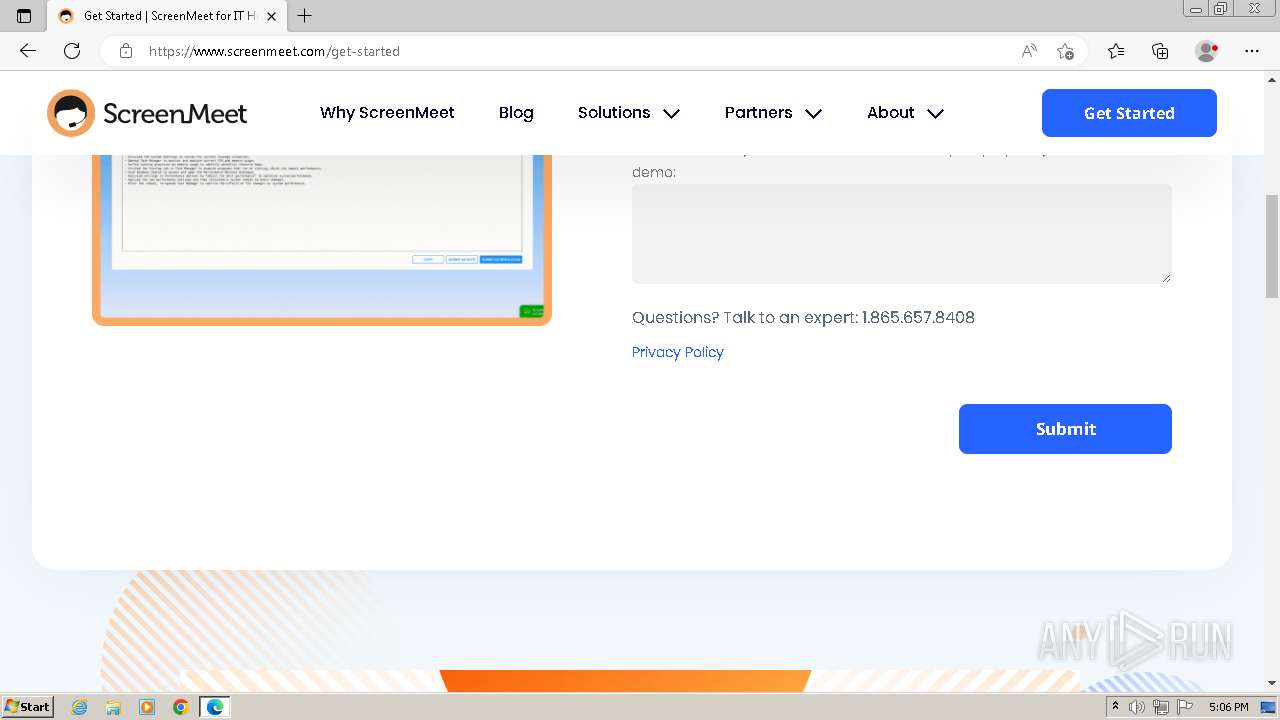Select the Get Started ScreenMeet tab
Screen dimensions: 1280x720
click(167, 16)
